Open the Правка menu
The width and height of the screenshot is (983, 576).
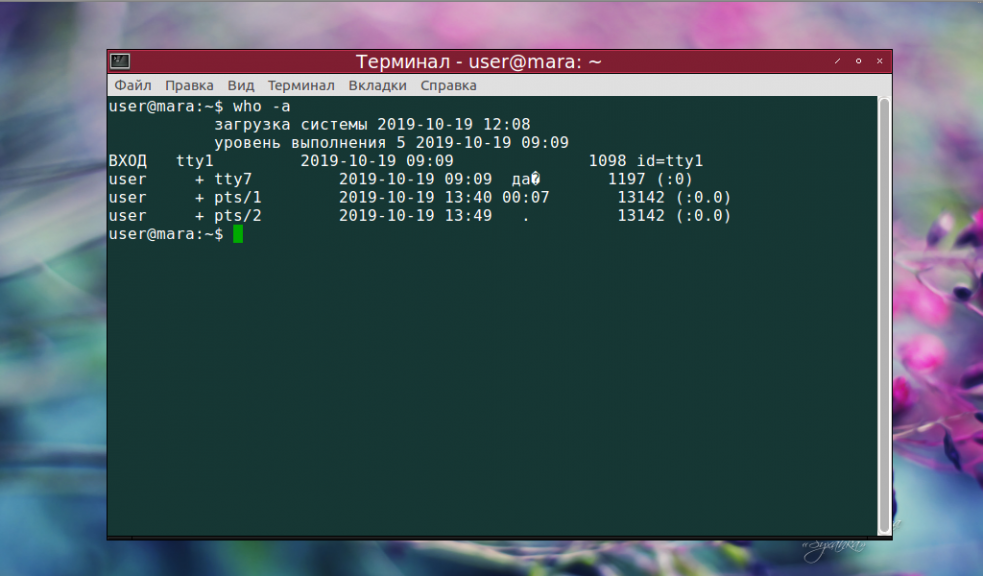click(x=189, y=85)
